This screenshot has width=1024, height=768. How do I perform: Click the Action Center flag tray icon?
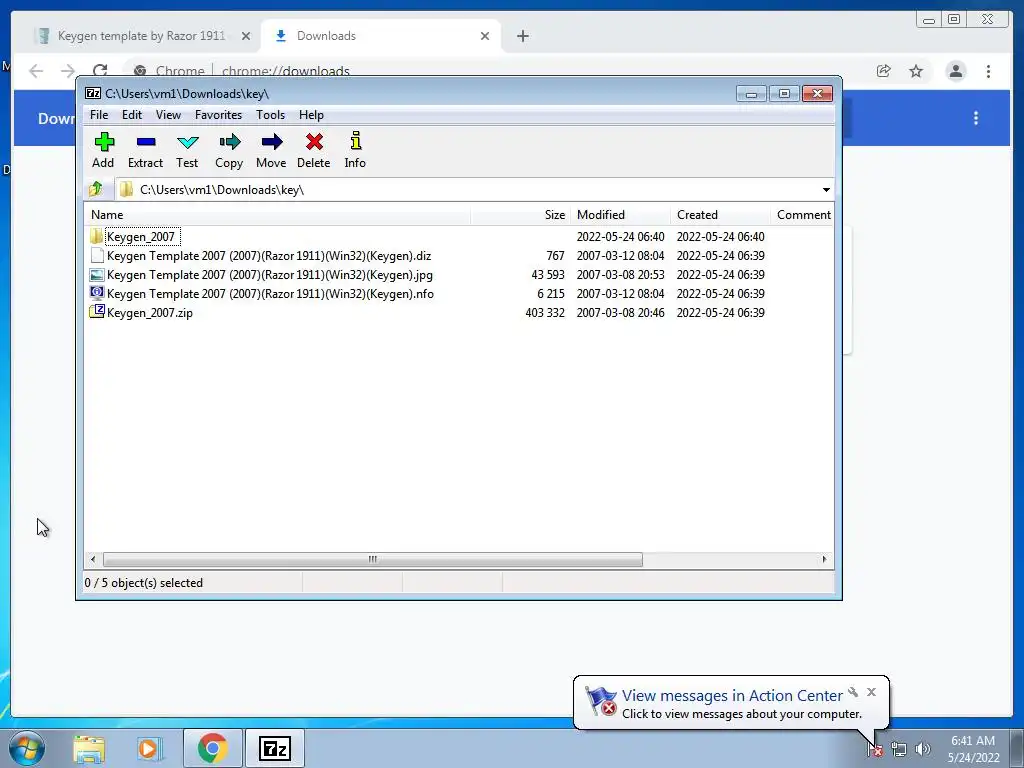(x=875, y=749)
